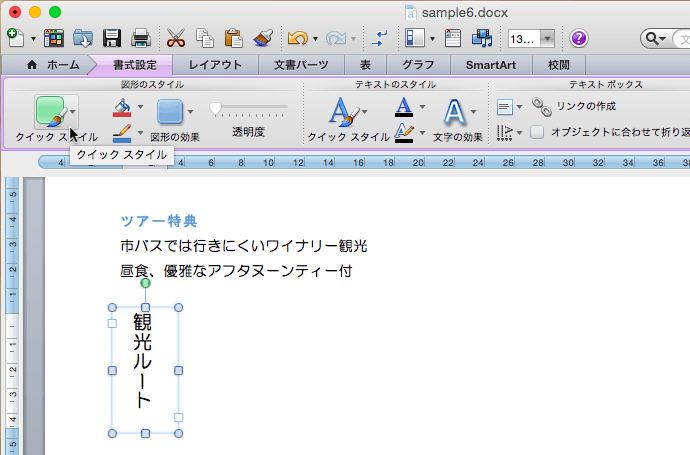Toggle formatting marks display icon
The width and height of the screenshot is (690, 455).
379,38
